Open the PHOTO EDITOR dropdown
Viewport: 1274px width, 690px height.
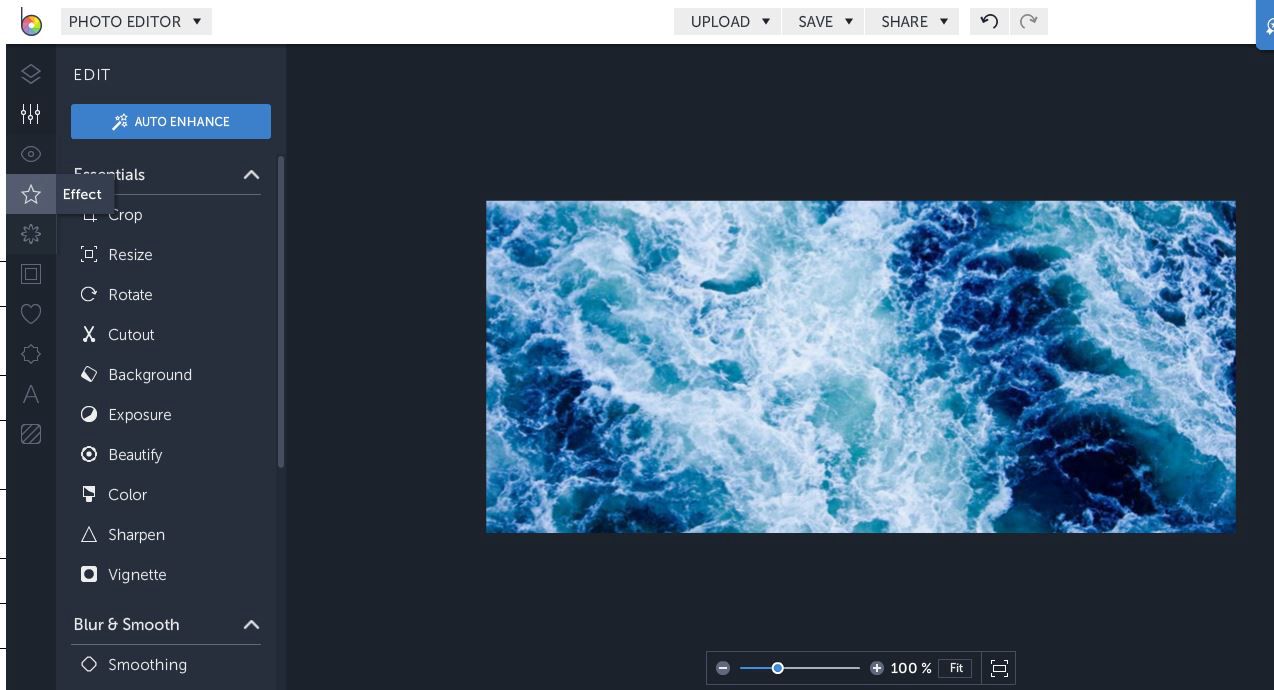pos(136,21)
